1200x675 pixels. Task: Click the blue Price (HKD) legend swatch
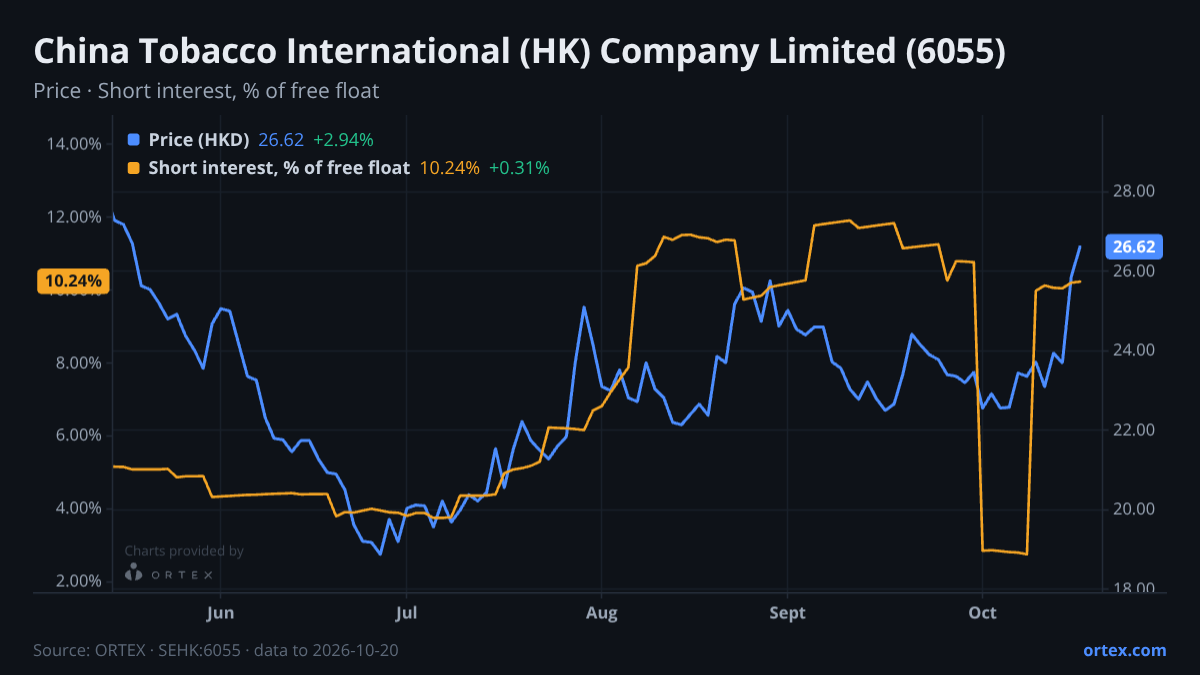pyautogui.click(x=135, y=140)
